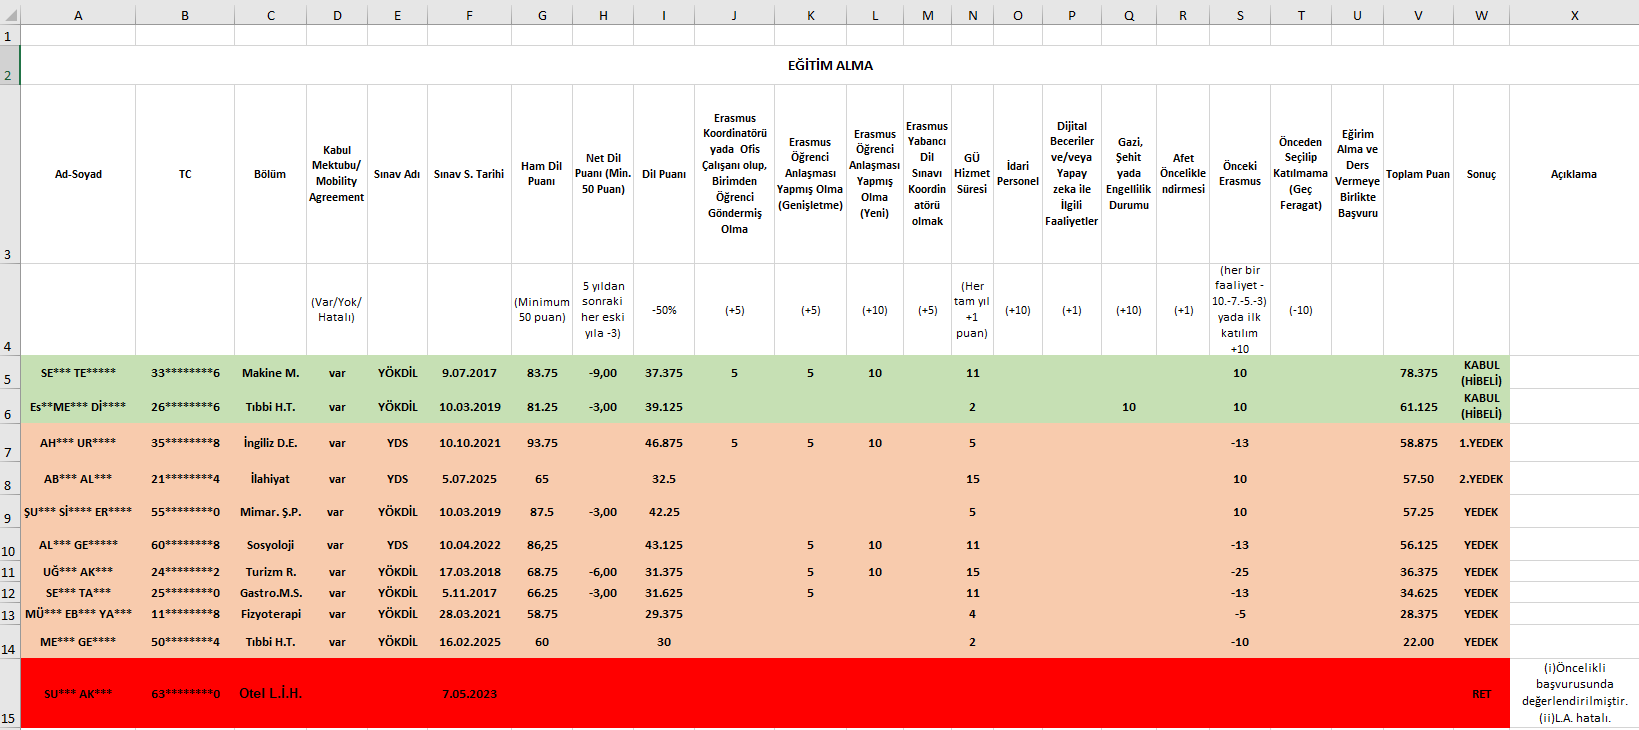Click the Fizyoterapi department cell

pyautogui.click(x=270, y=614)
